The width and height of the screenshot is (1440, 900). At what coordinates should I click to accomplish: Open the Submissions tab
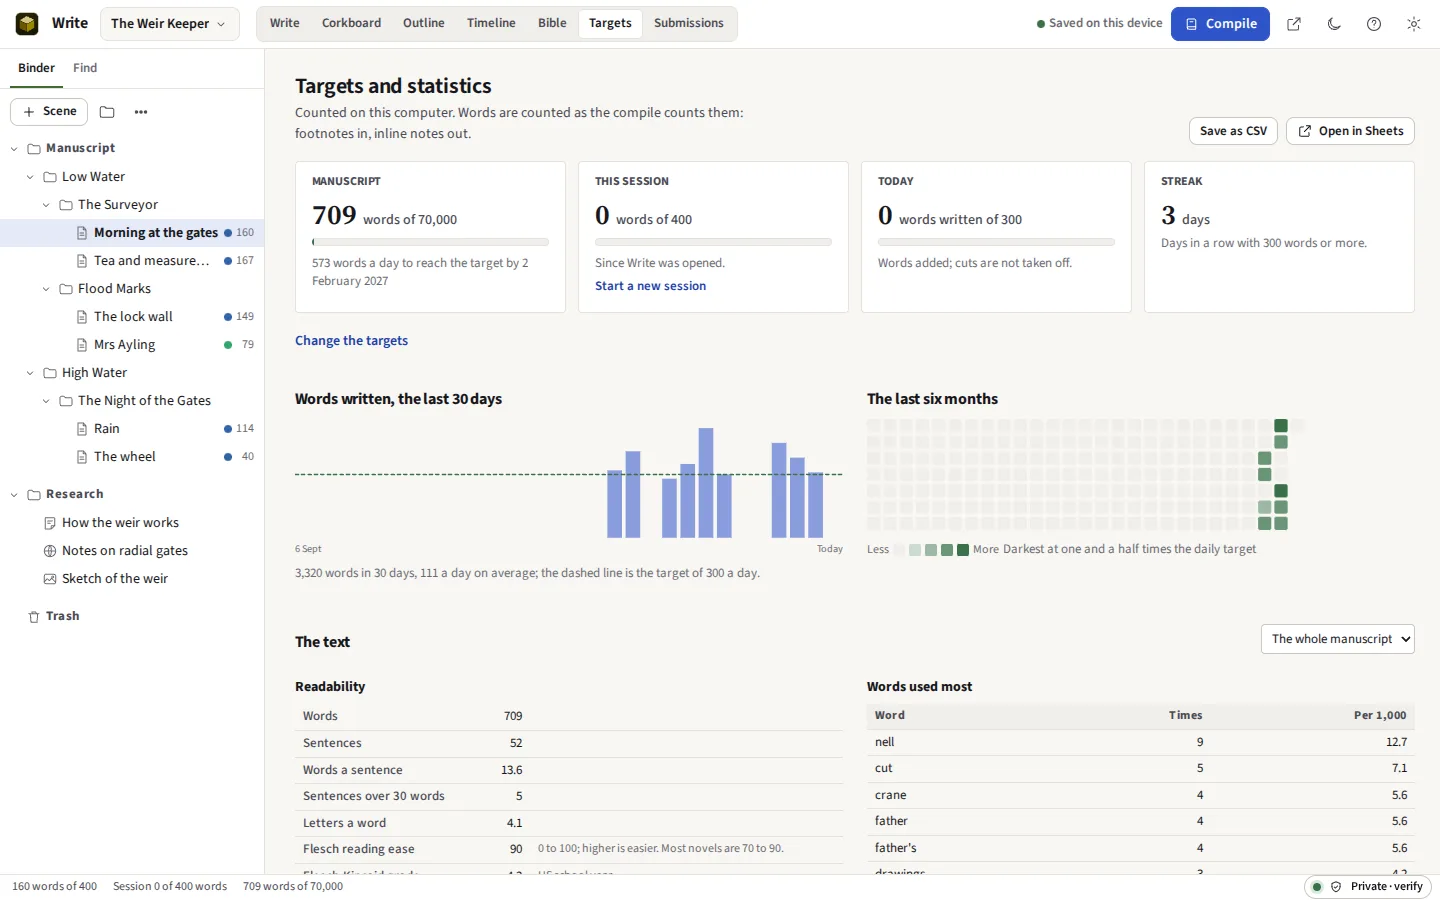pyautogui.click(x=689, y=23)
